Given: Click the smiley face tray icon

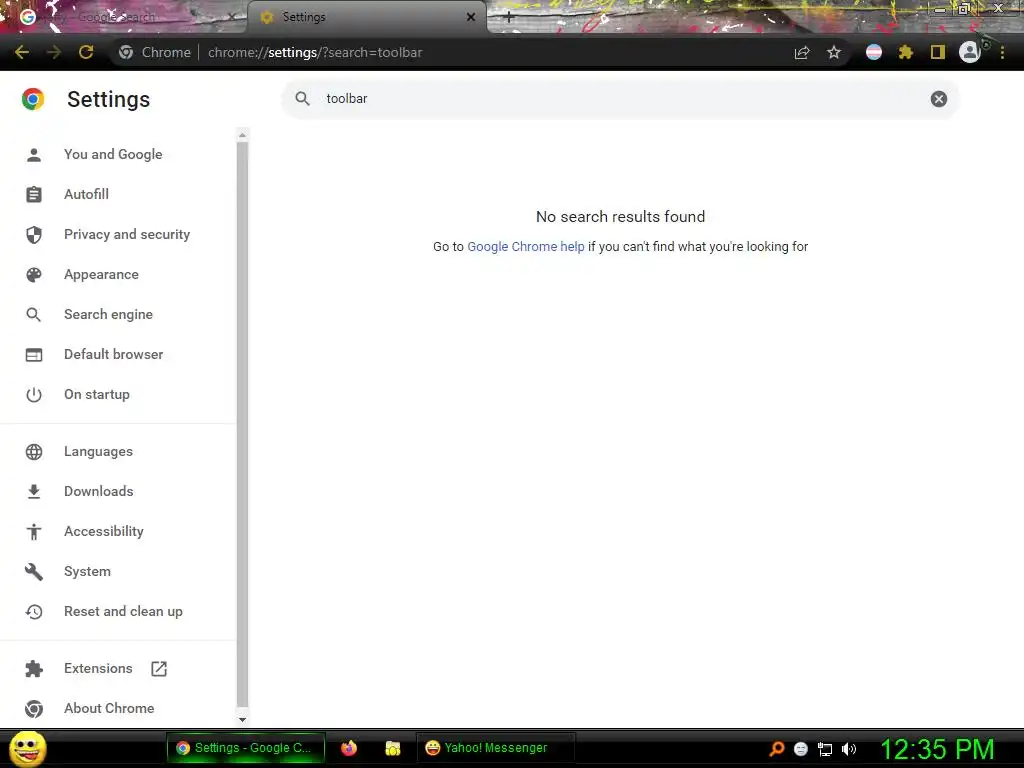Looking at the screenshot, I should pyautogui.click(x=801, y=749).
